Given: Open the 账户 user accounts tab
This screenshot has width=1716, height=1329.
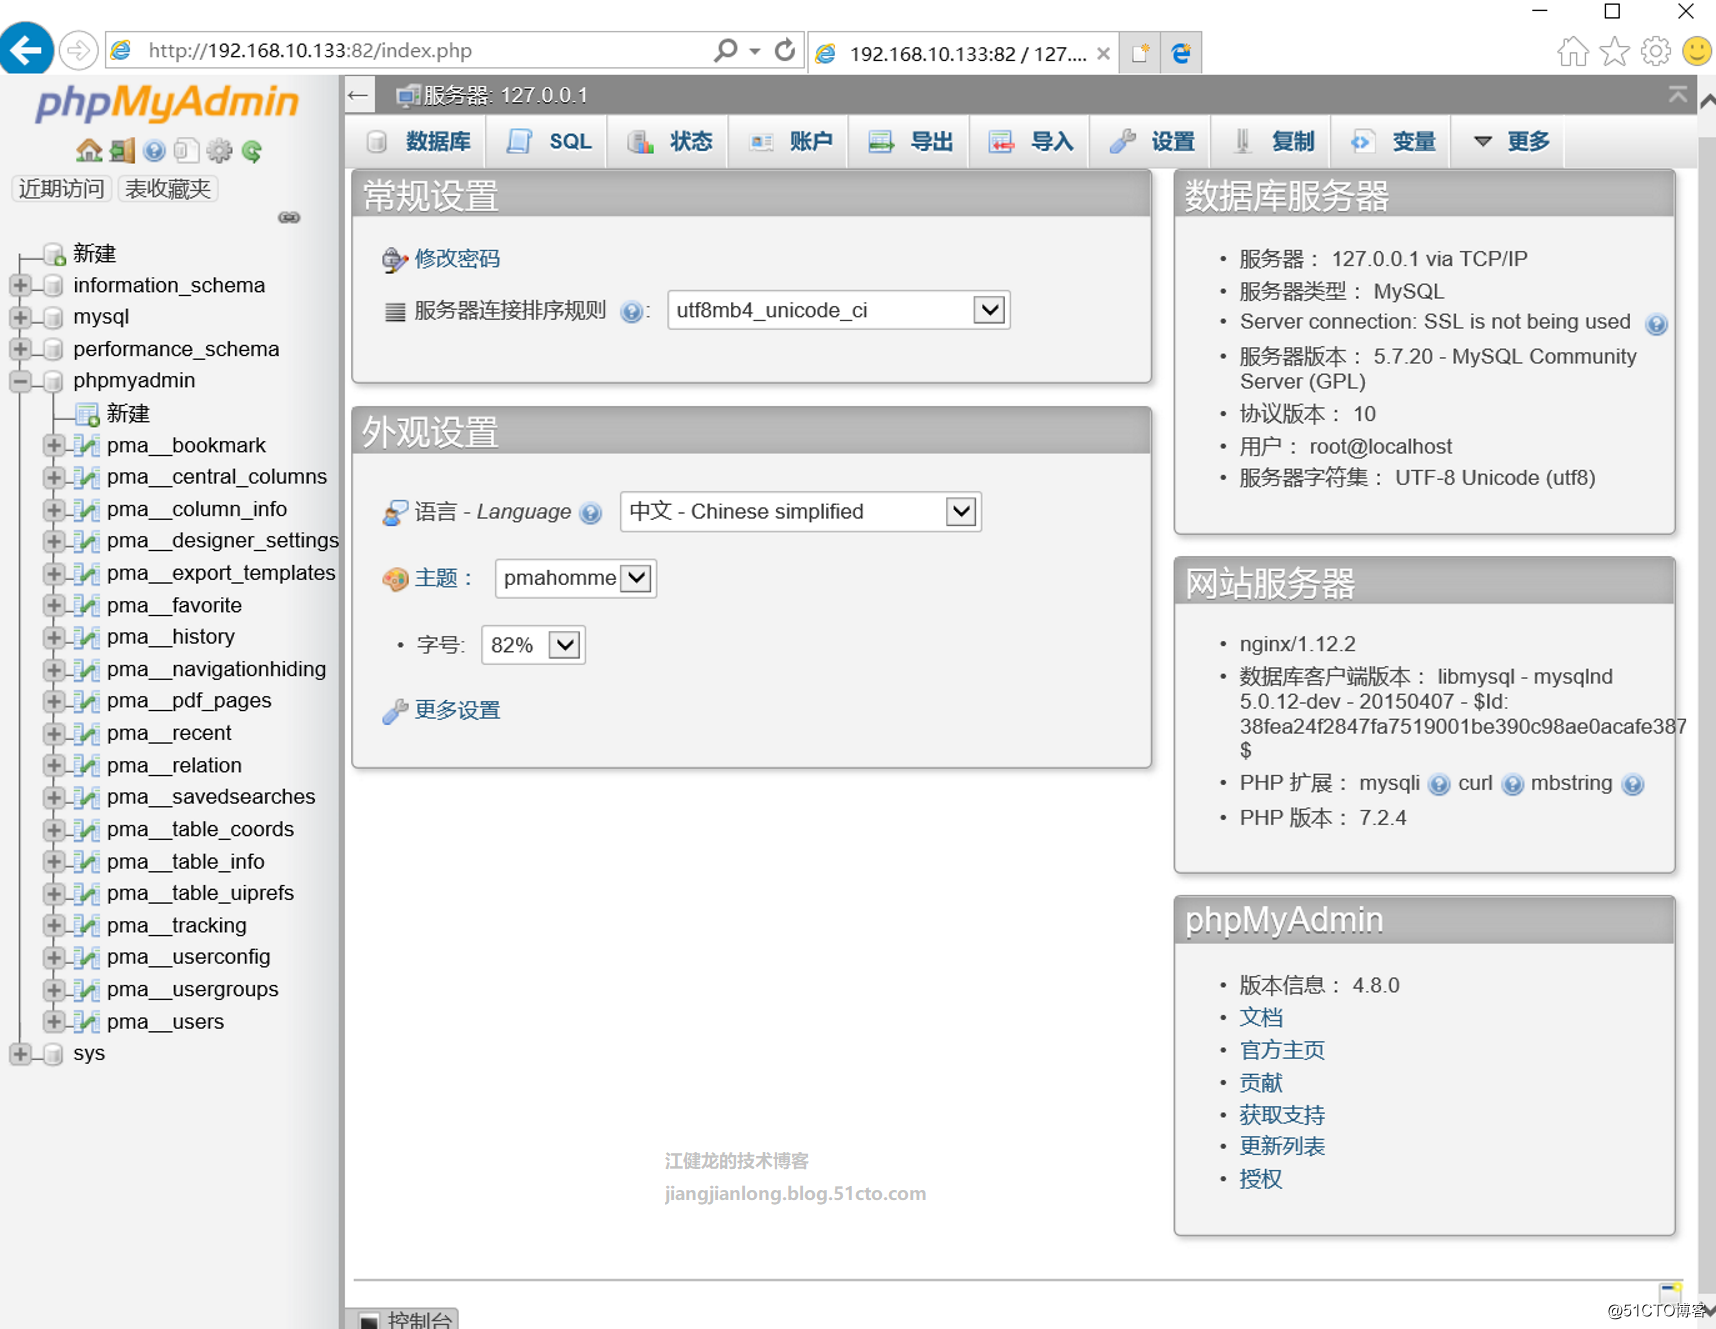Looking at the screenshot, I should point(791,142).
